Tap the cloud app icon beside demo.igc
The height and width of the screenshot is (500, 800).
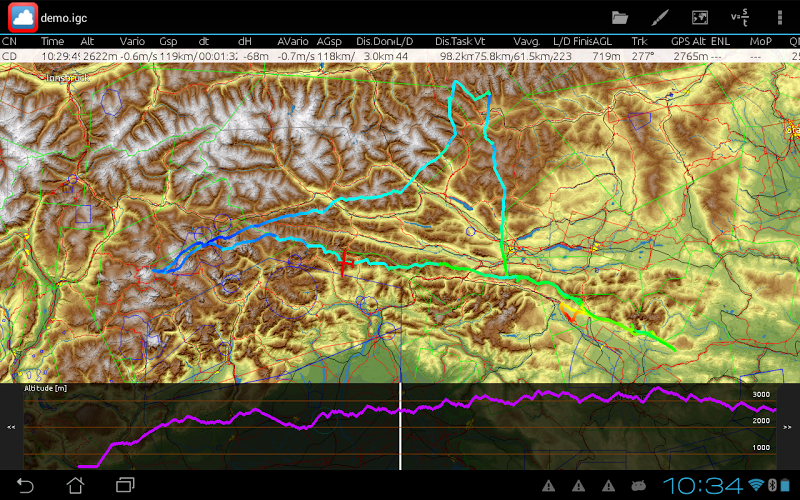(x=22, y=18)
